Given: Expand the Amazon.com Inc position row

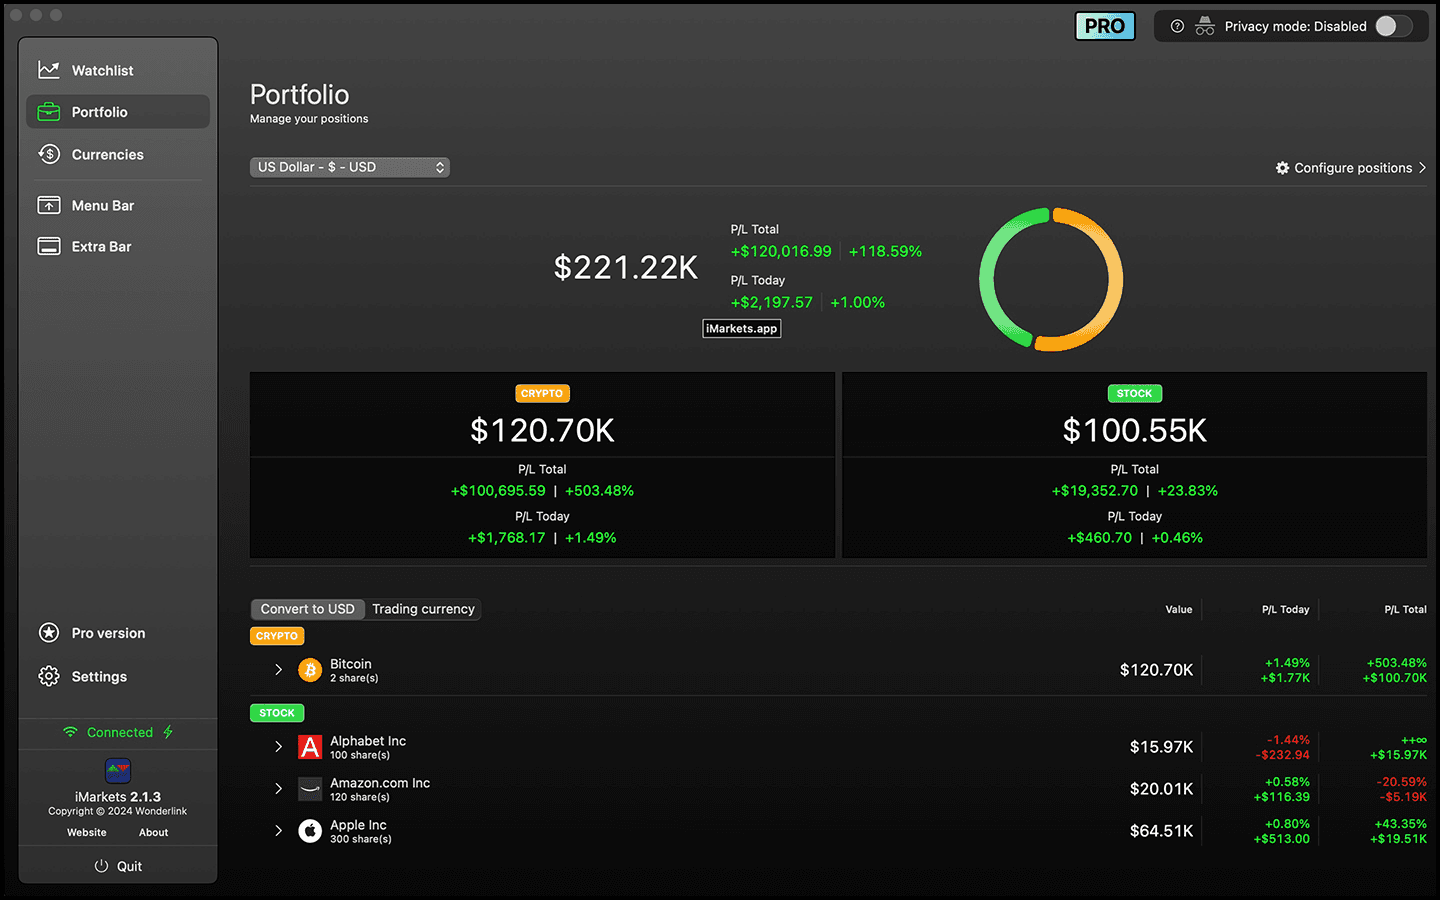Looking at the screenshot, I should point(278,789).
